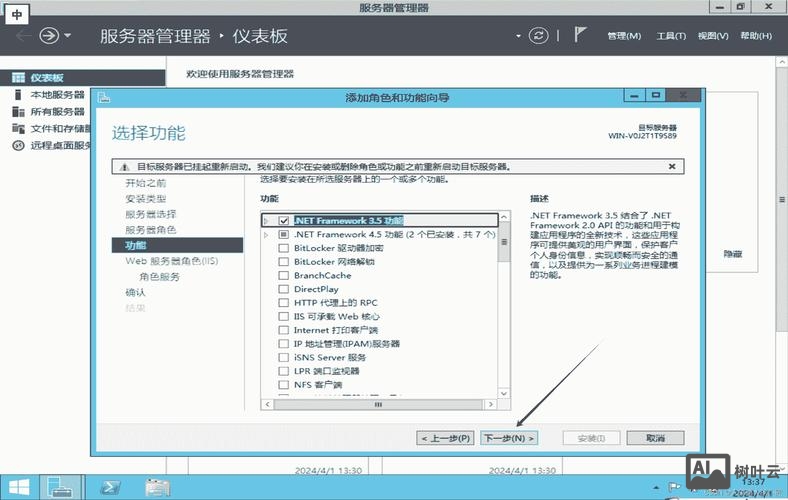The width and height of the screenshot is (788, 500).
Task: Open File Explorer from the taskbar
Action: (158, 487)
